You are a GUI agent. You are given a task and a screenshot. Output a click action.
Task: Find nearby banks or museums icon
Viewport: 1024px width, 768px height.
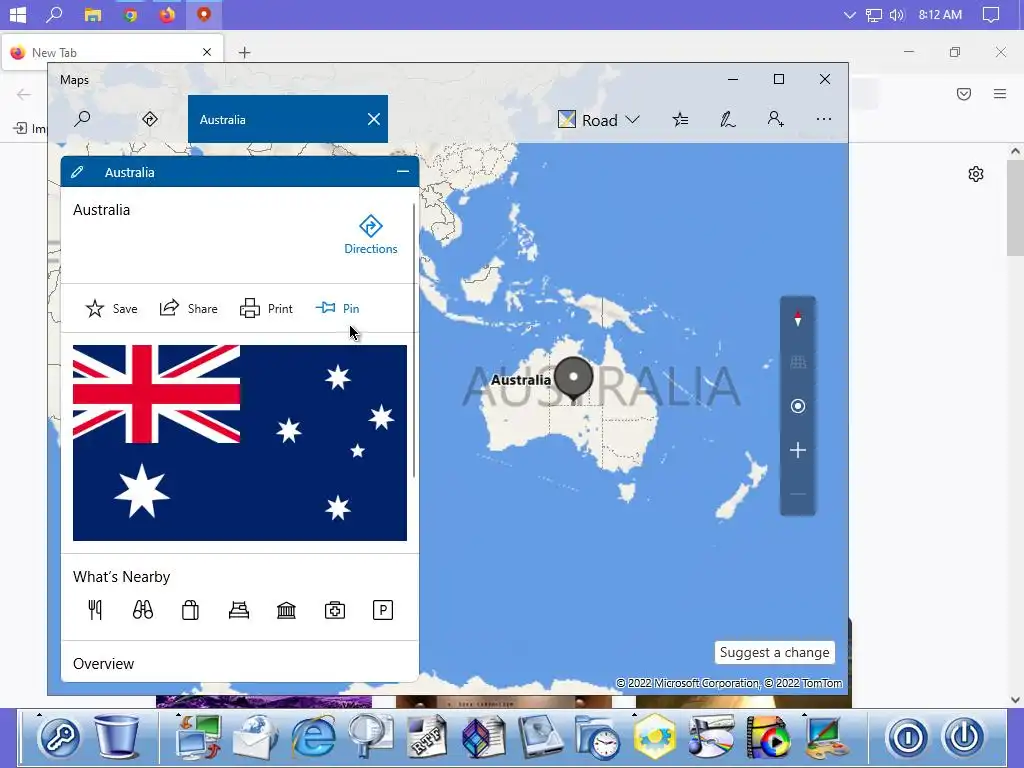tap(286, 610)
